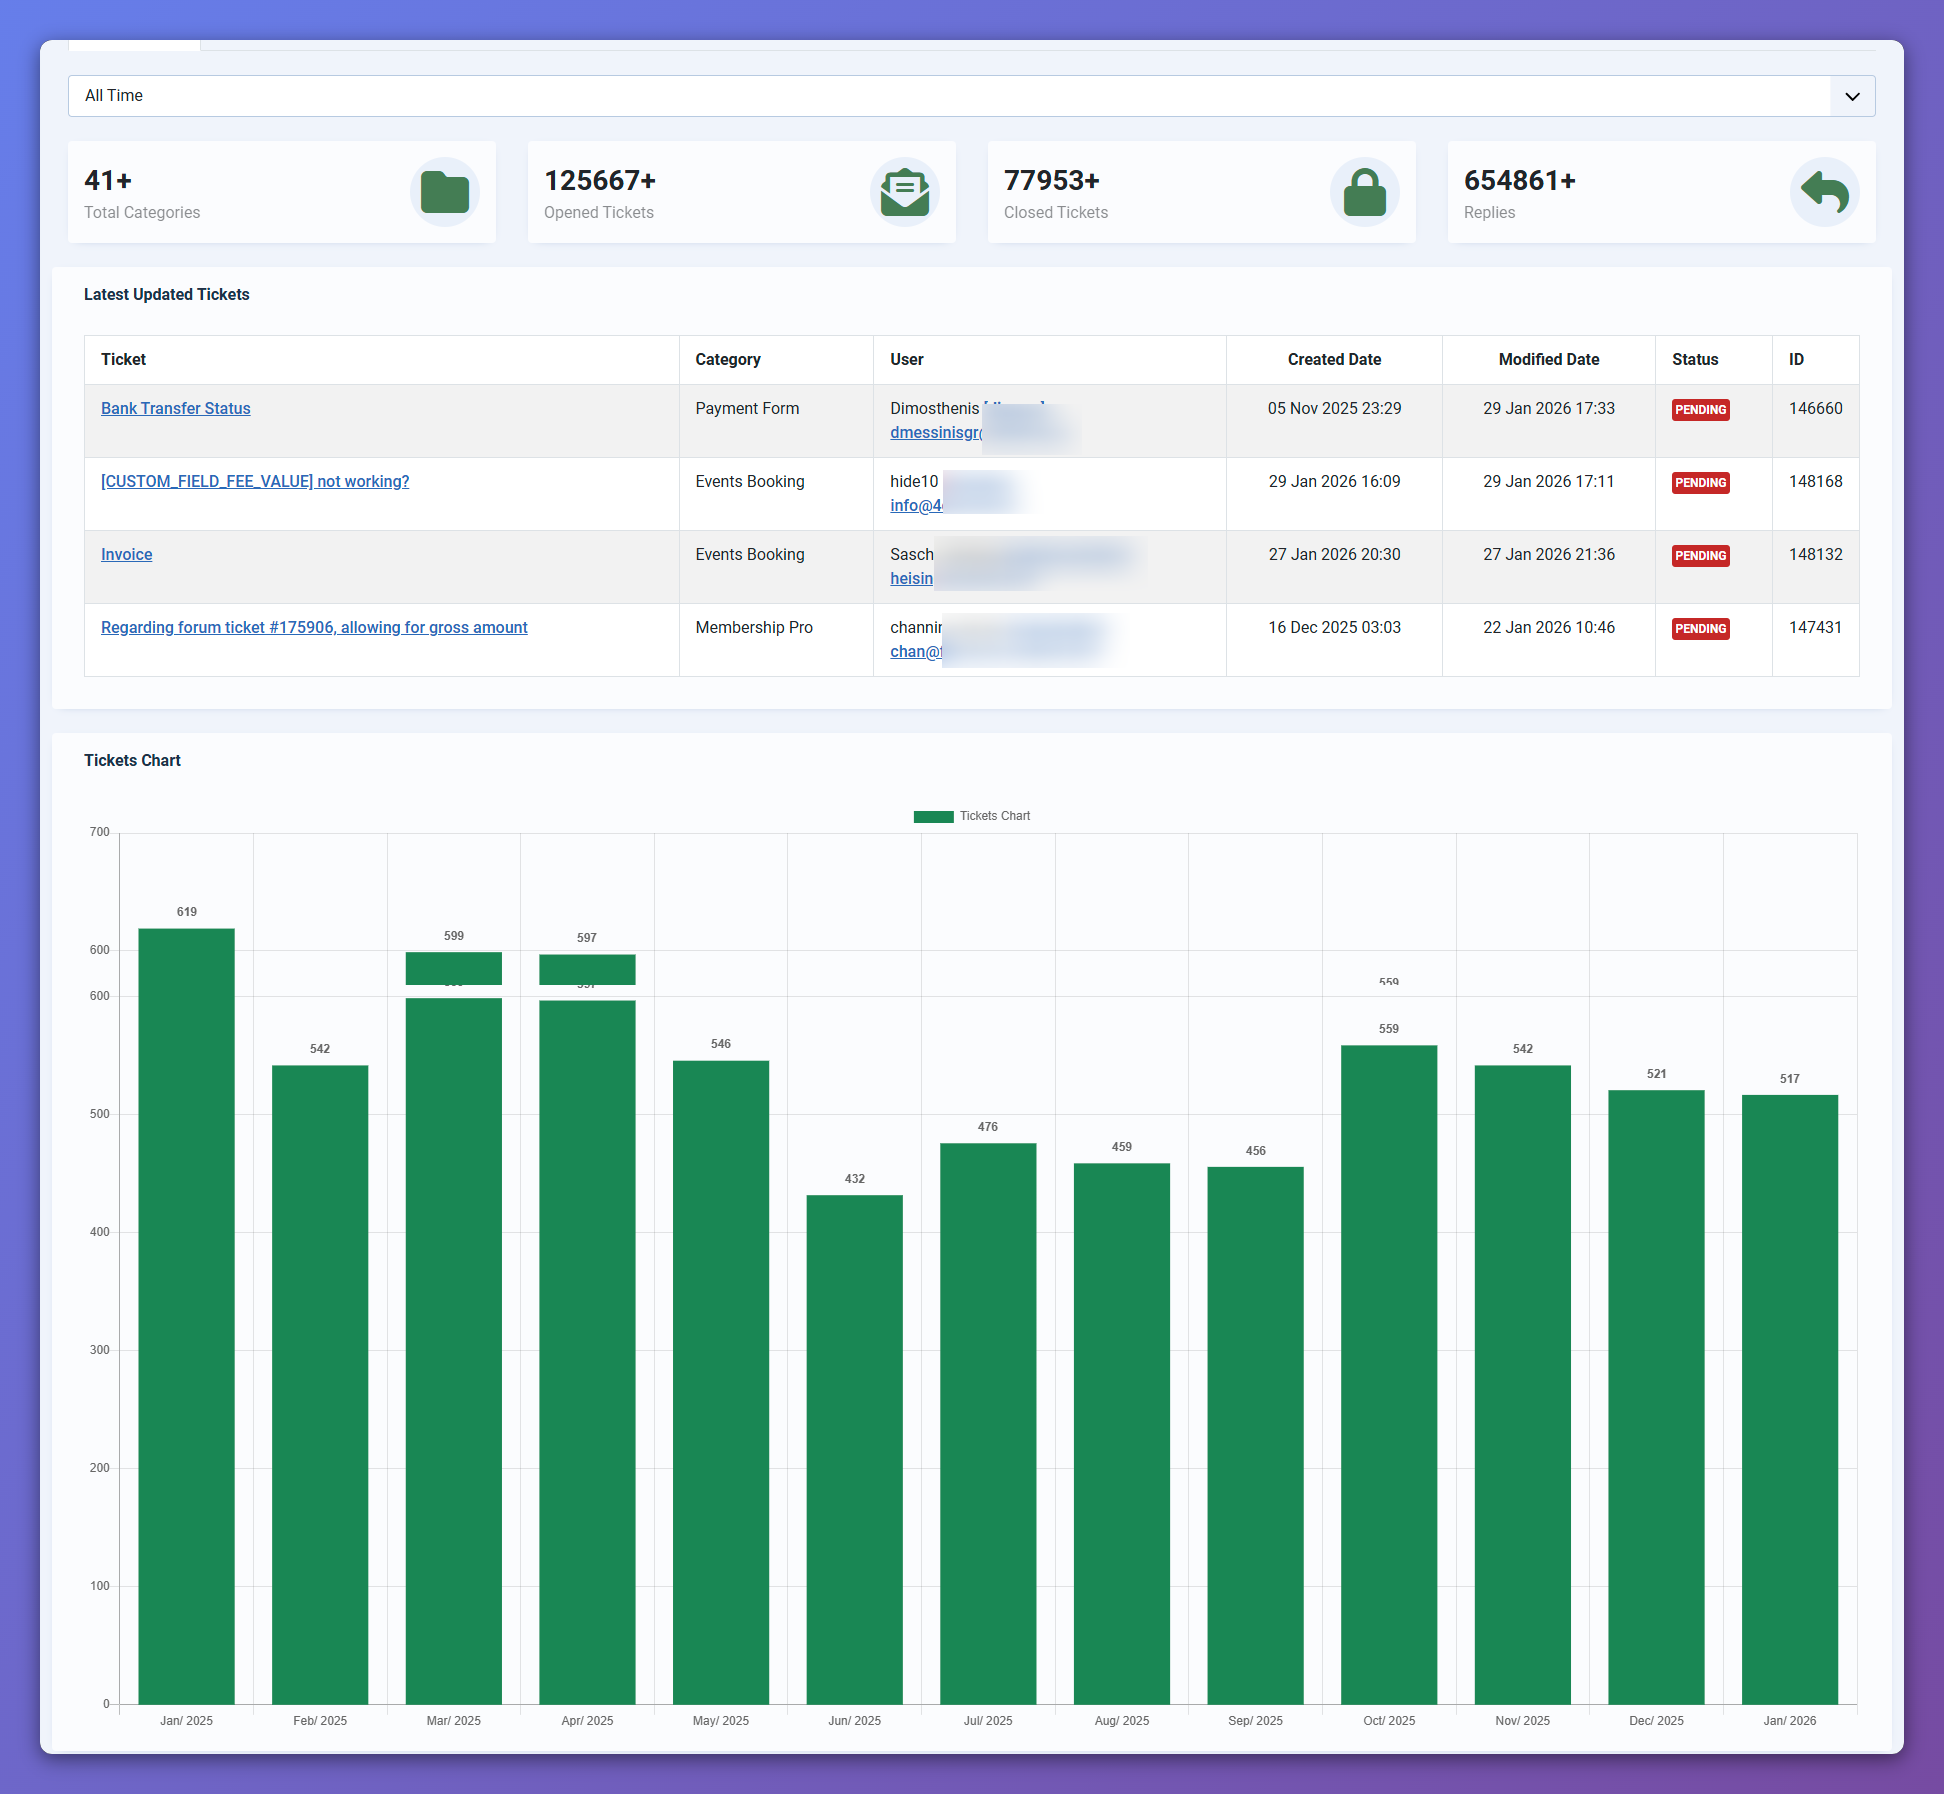Click the dropdown chevron arrow at right
The width and height of the screenshot is (1944, 1794).
point(1852,96)
